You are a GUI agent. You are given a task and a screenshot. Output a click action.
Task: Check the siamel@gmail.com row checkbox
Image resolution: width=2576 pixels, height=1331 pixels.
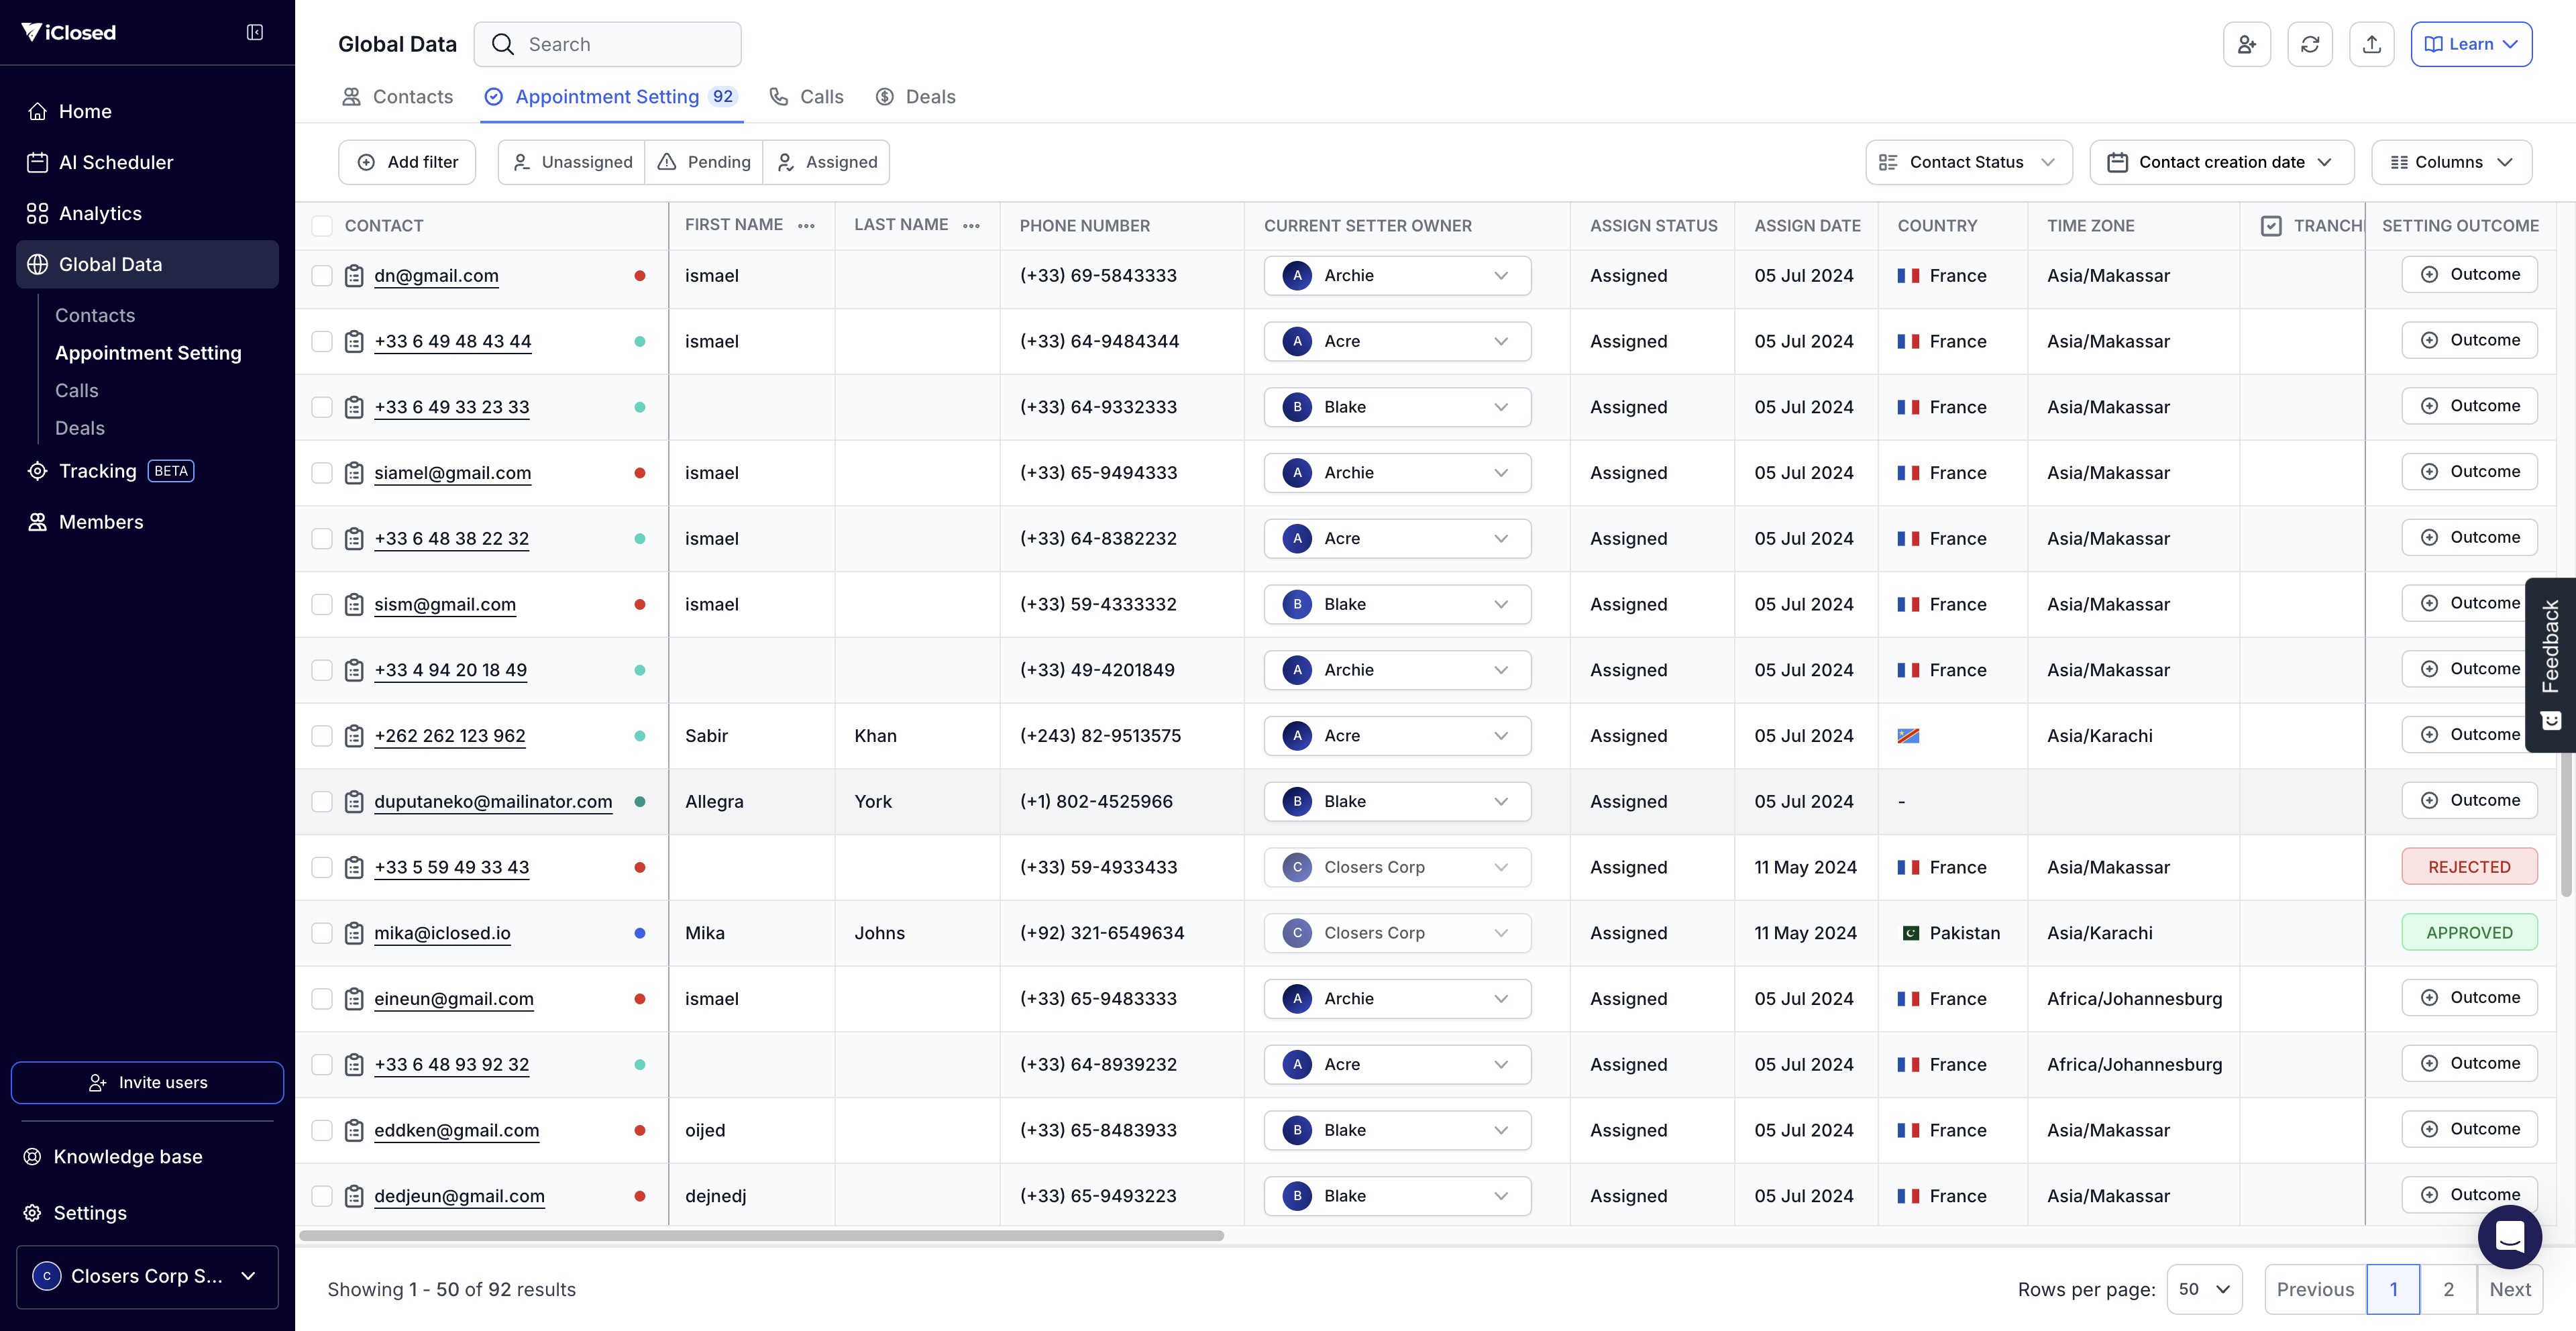[x=322, y=473]
